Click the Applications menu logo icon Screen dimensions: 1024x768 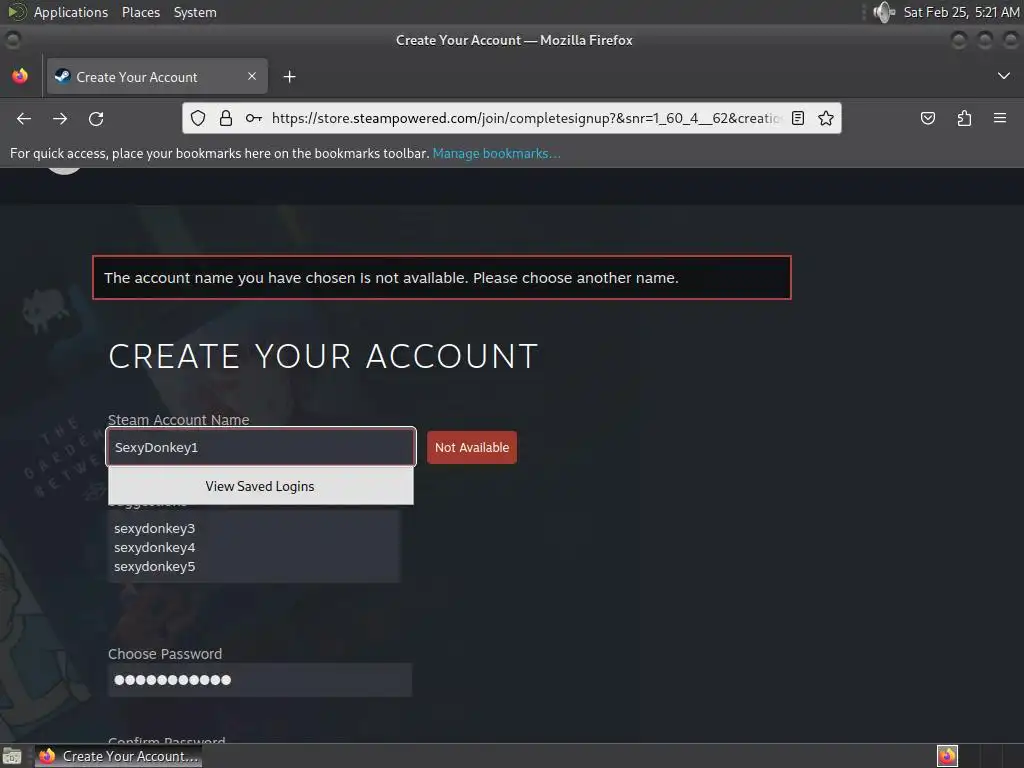point(16,12)
